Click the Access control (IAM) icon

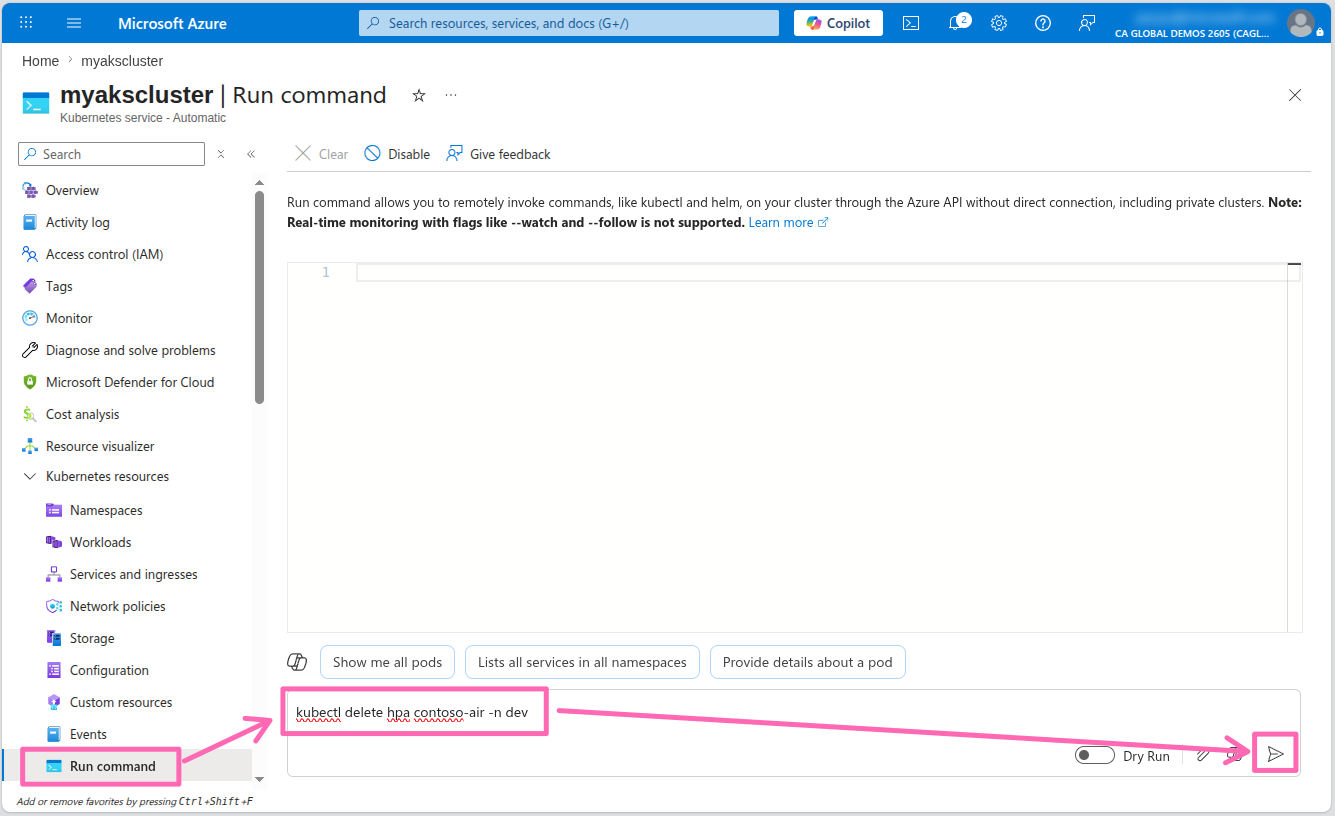(x=29, y=254)
